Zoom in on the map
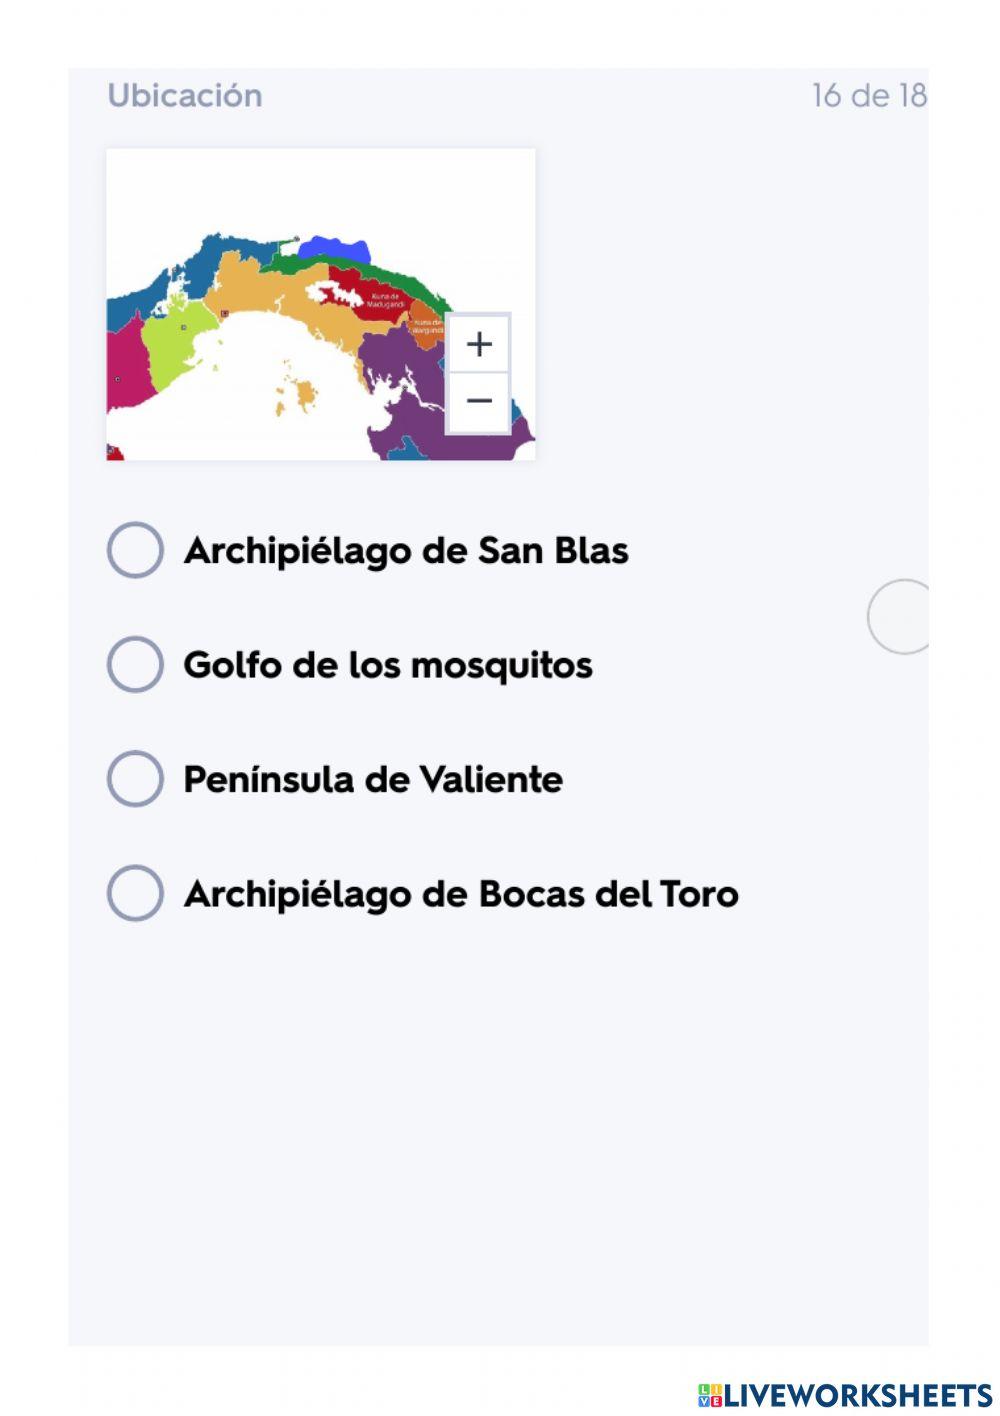This screenshot has width=1000, height=1416. [479, 344]
